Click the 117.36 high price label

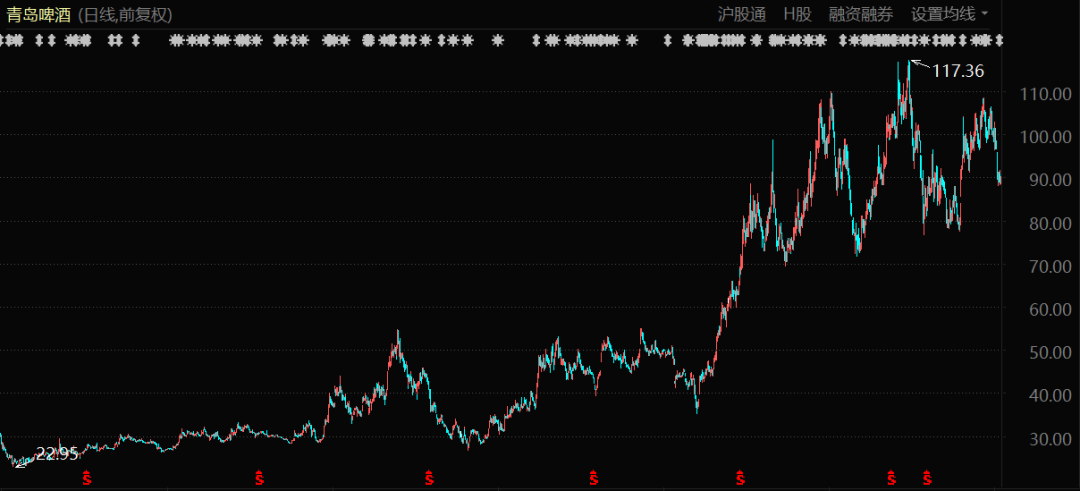(x=958, y=71)
